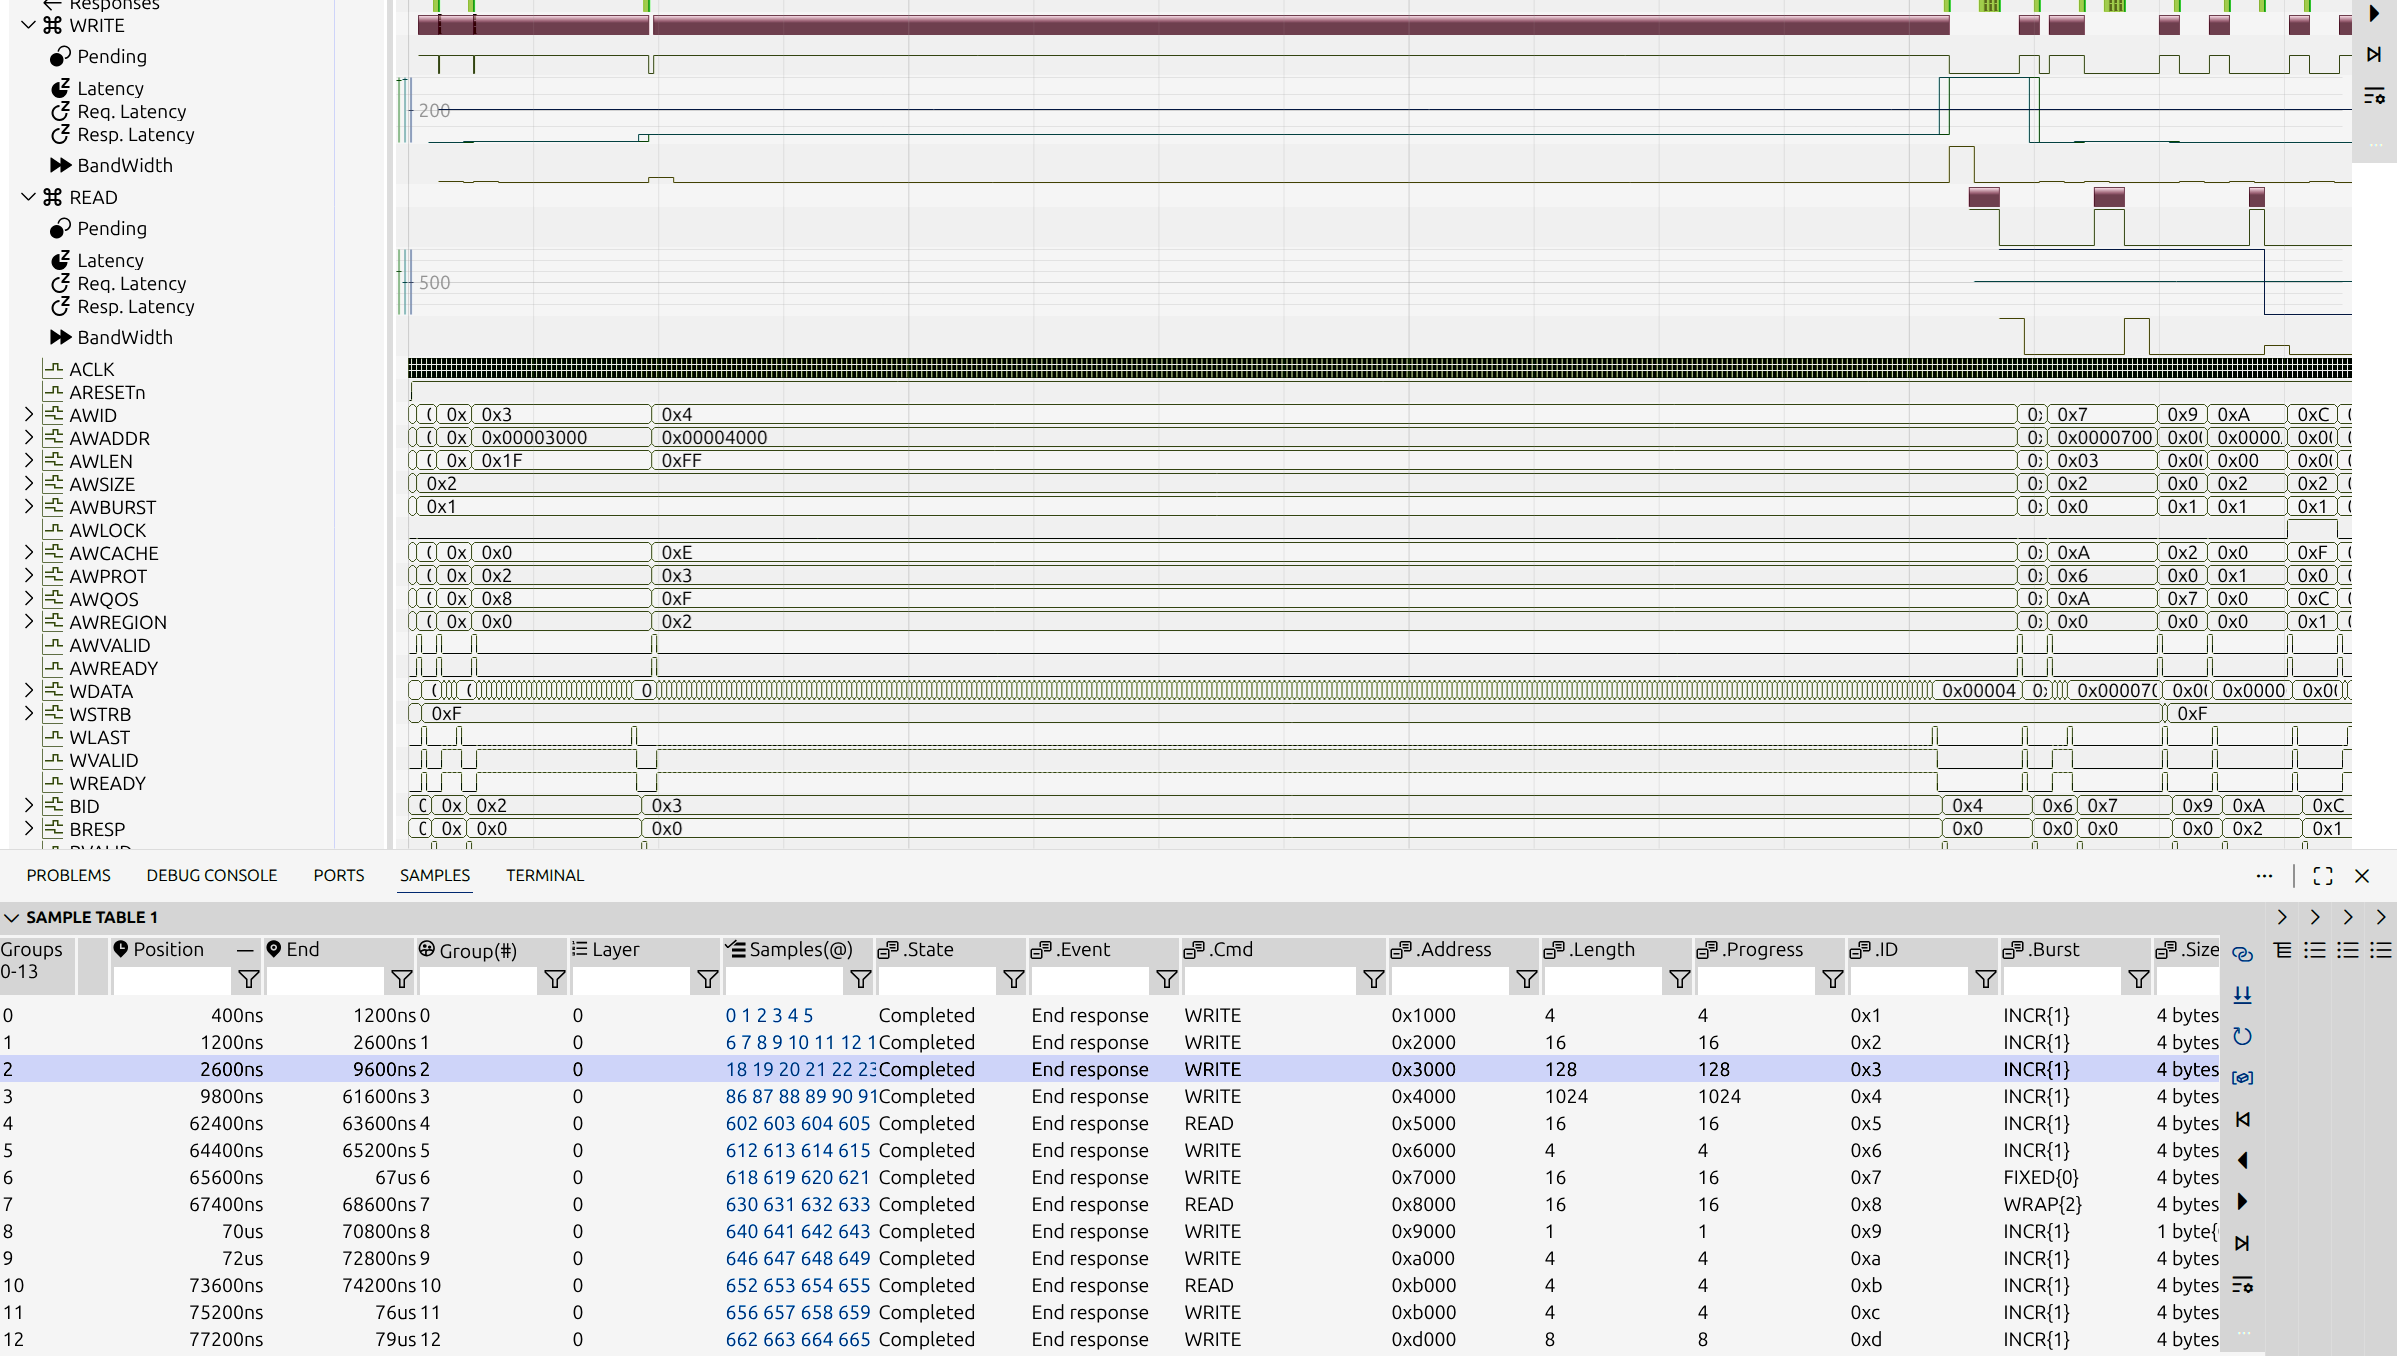Switch to the TERMINAL tab
The image size is (2397, 1356).
(x=544, y=875)
